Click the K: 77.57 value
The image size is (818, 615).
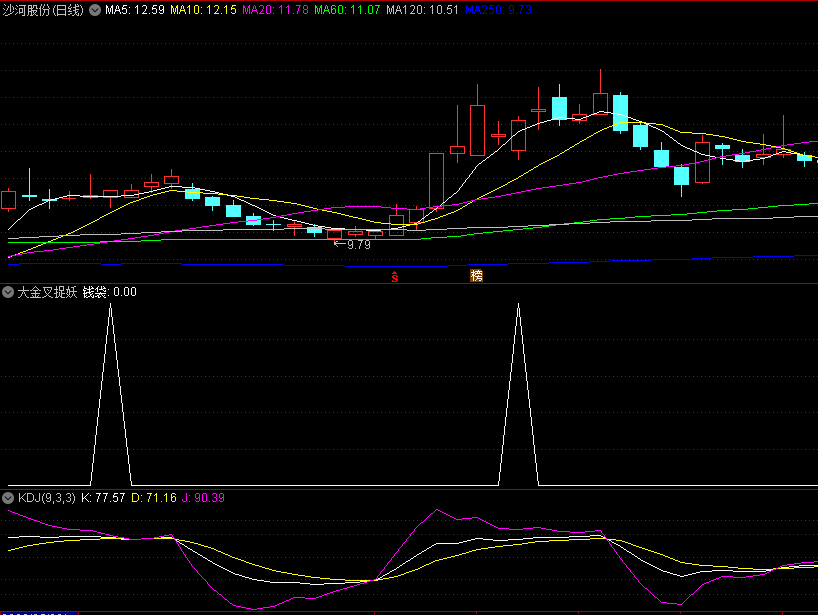click(103, 498)
